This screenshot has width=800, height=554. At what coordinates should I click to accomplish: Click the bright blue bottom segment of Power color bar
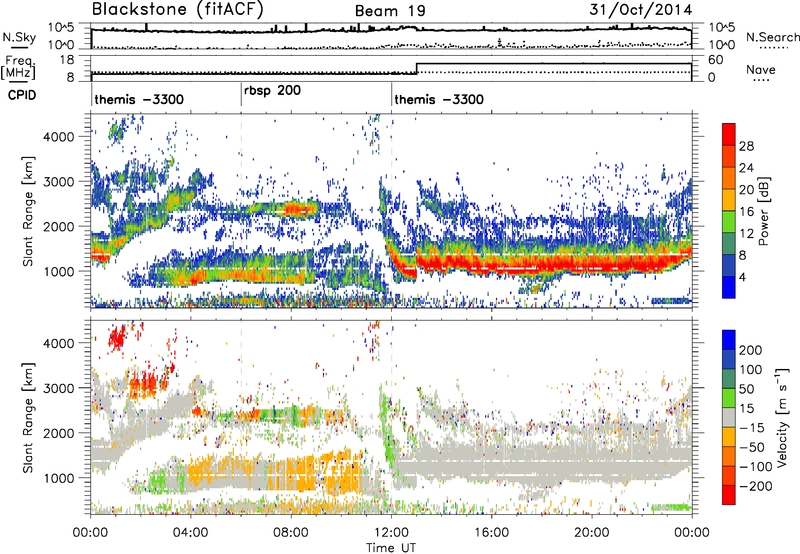pyautogui.click(x=729, y=287)
